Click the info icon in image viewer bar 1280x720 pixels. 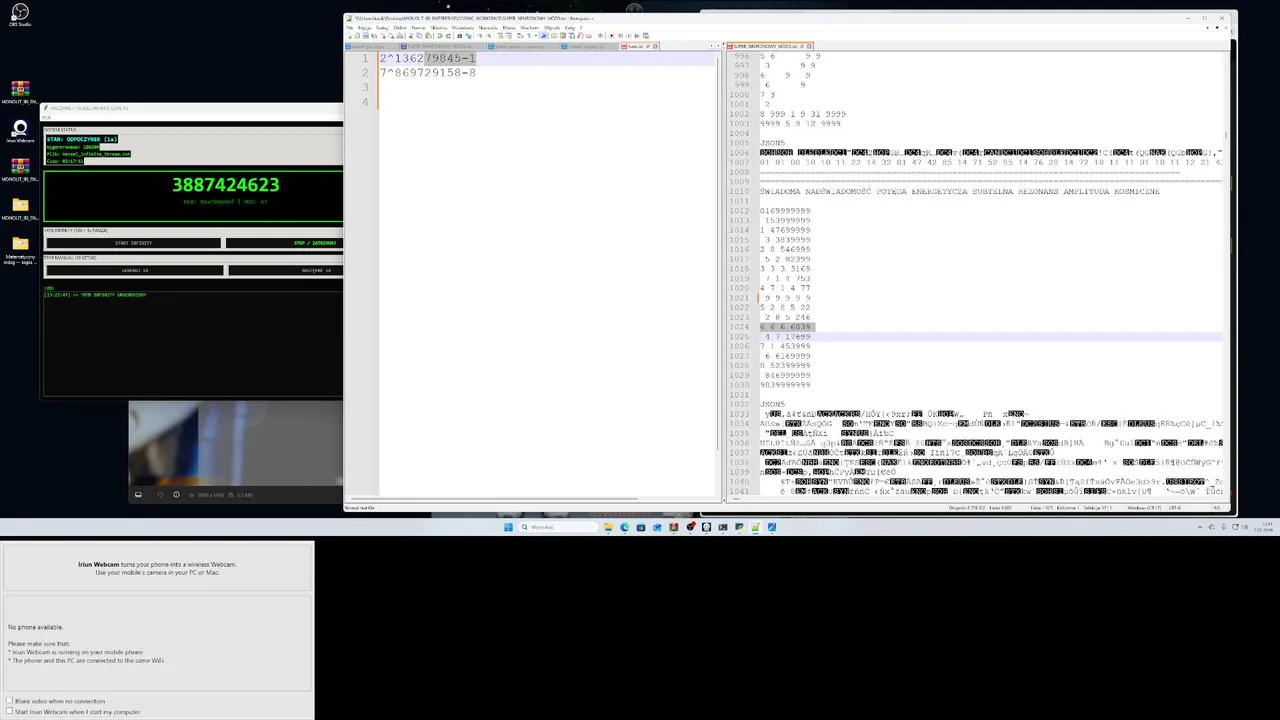pyautogui.click(x=176, y=495)
